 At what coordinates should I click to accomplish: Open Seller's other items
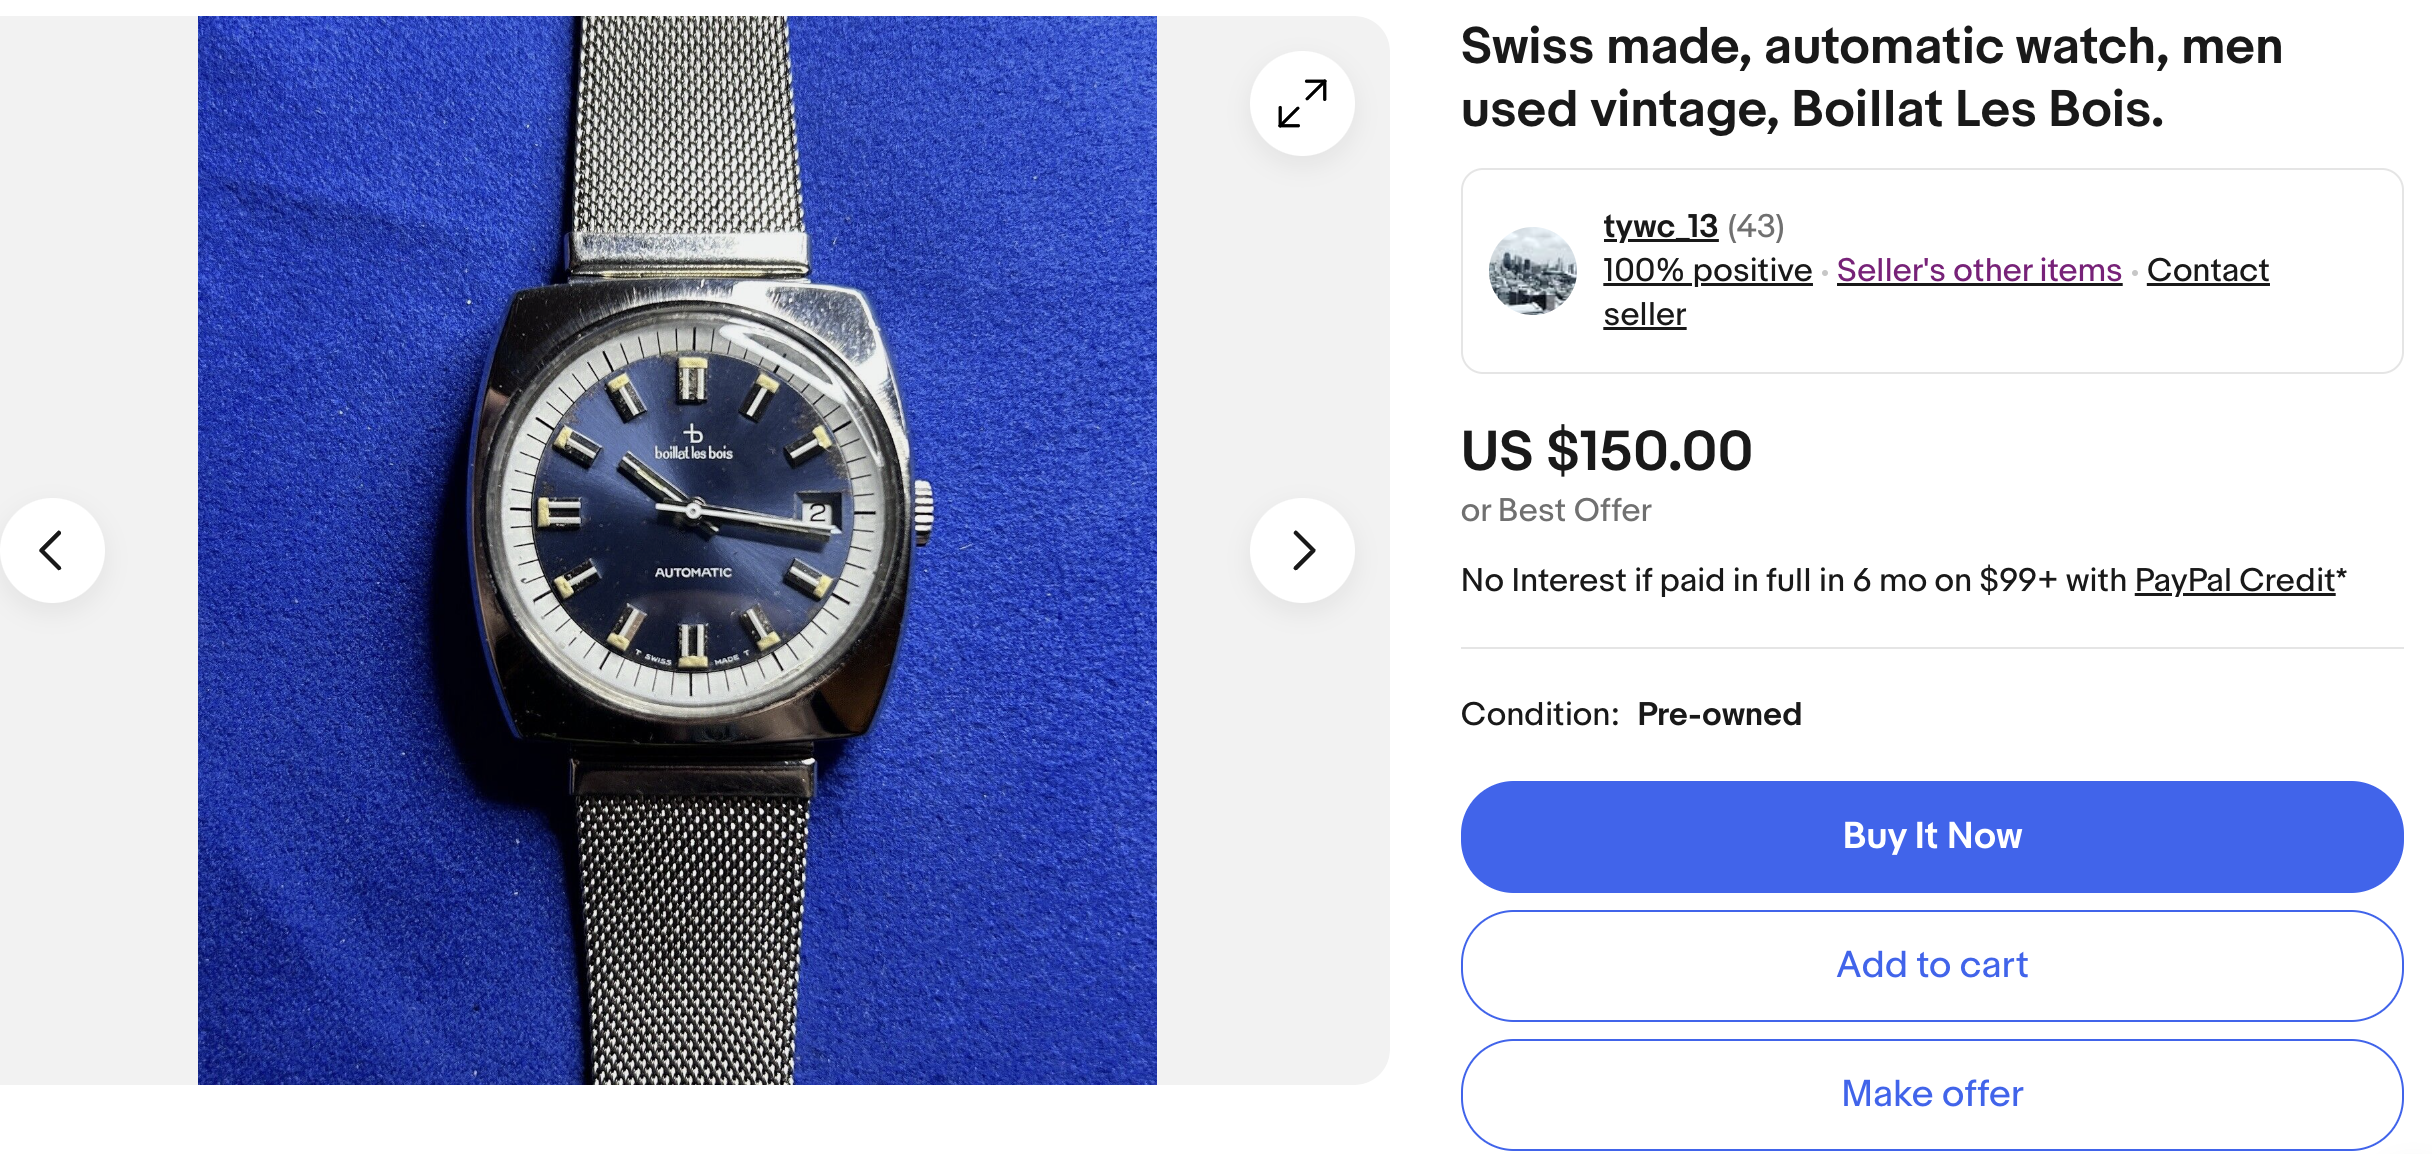[x=1978, y=271]
